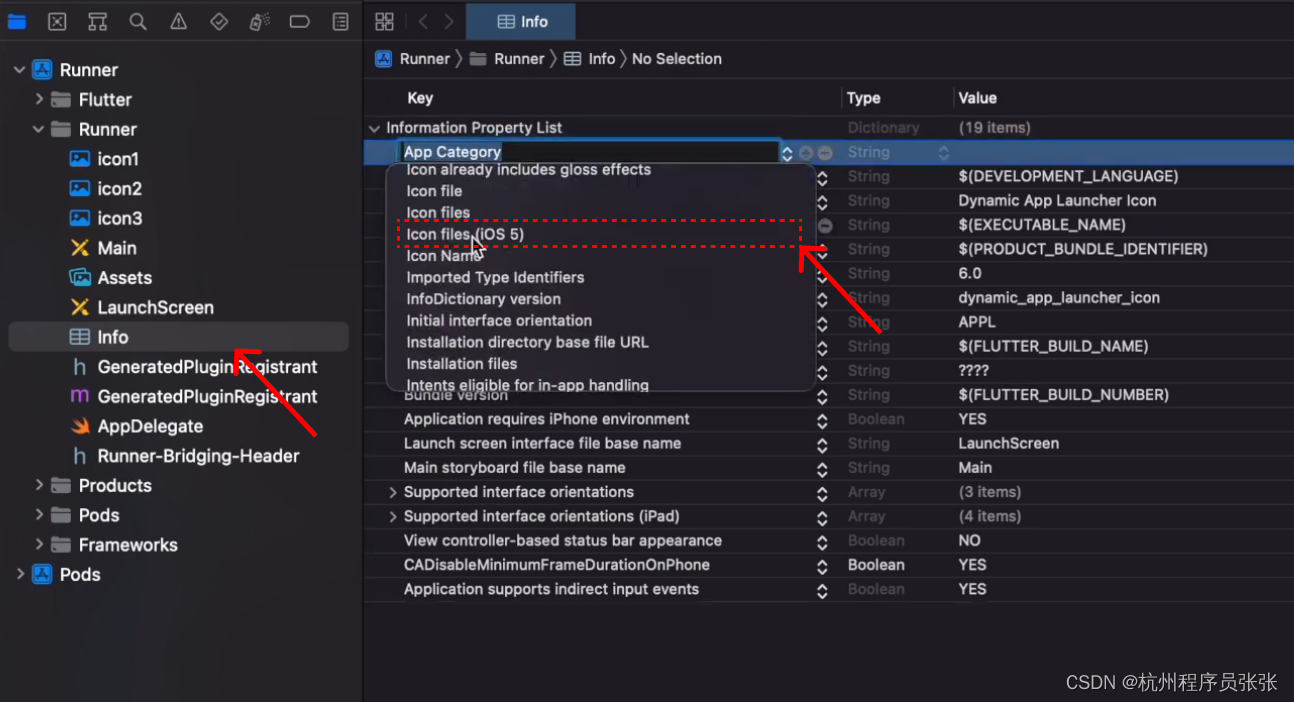This screenshot has height=702, width=1294.
Task: Choose 'Installation directory base file URL' option
Action: (x=527, y=342)
